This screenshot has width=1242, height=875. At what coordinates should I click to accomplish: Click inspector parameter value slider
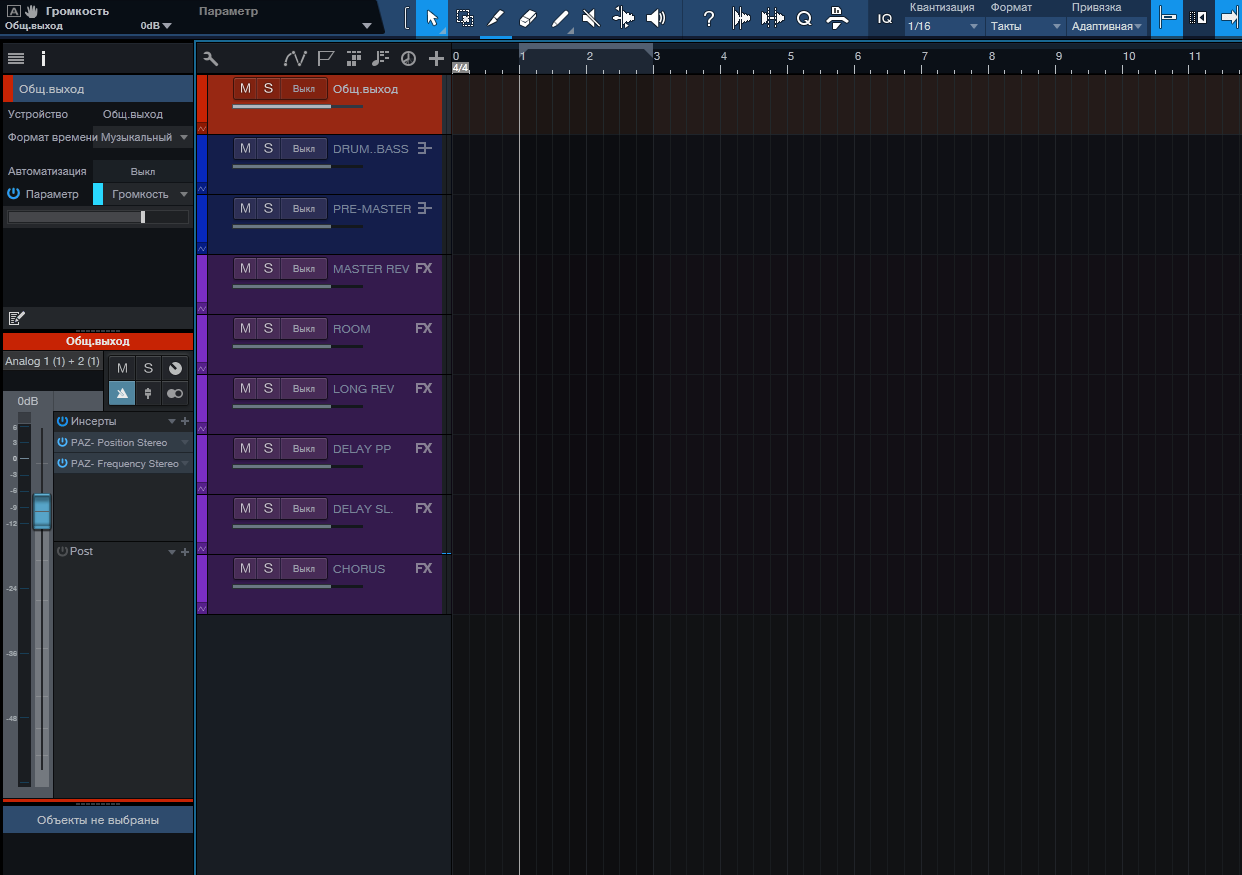[x=98, y=217]
